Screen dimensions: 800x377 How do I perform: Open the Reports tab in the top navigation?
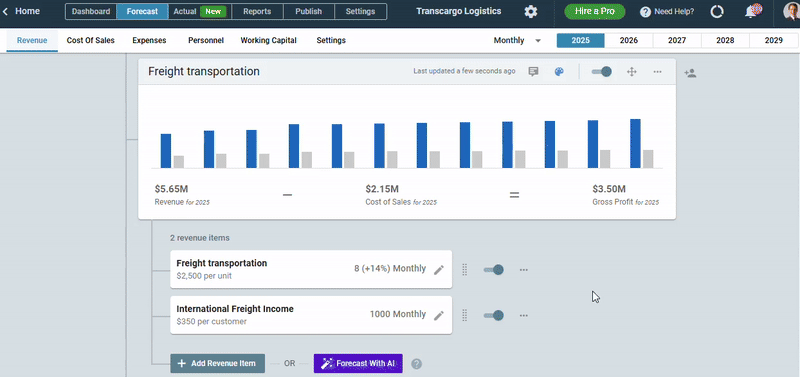pyautogui.click(x=257, y=11)
